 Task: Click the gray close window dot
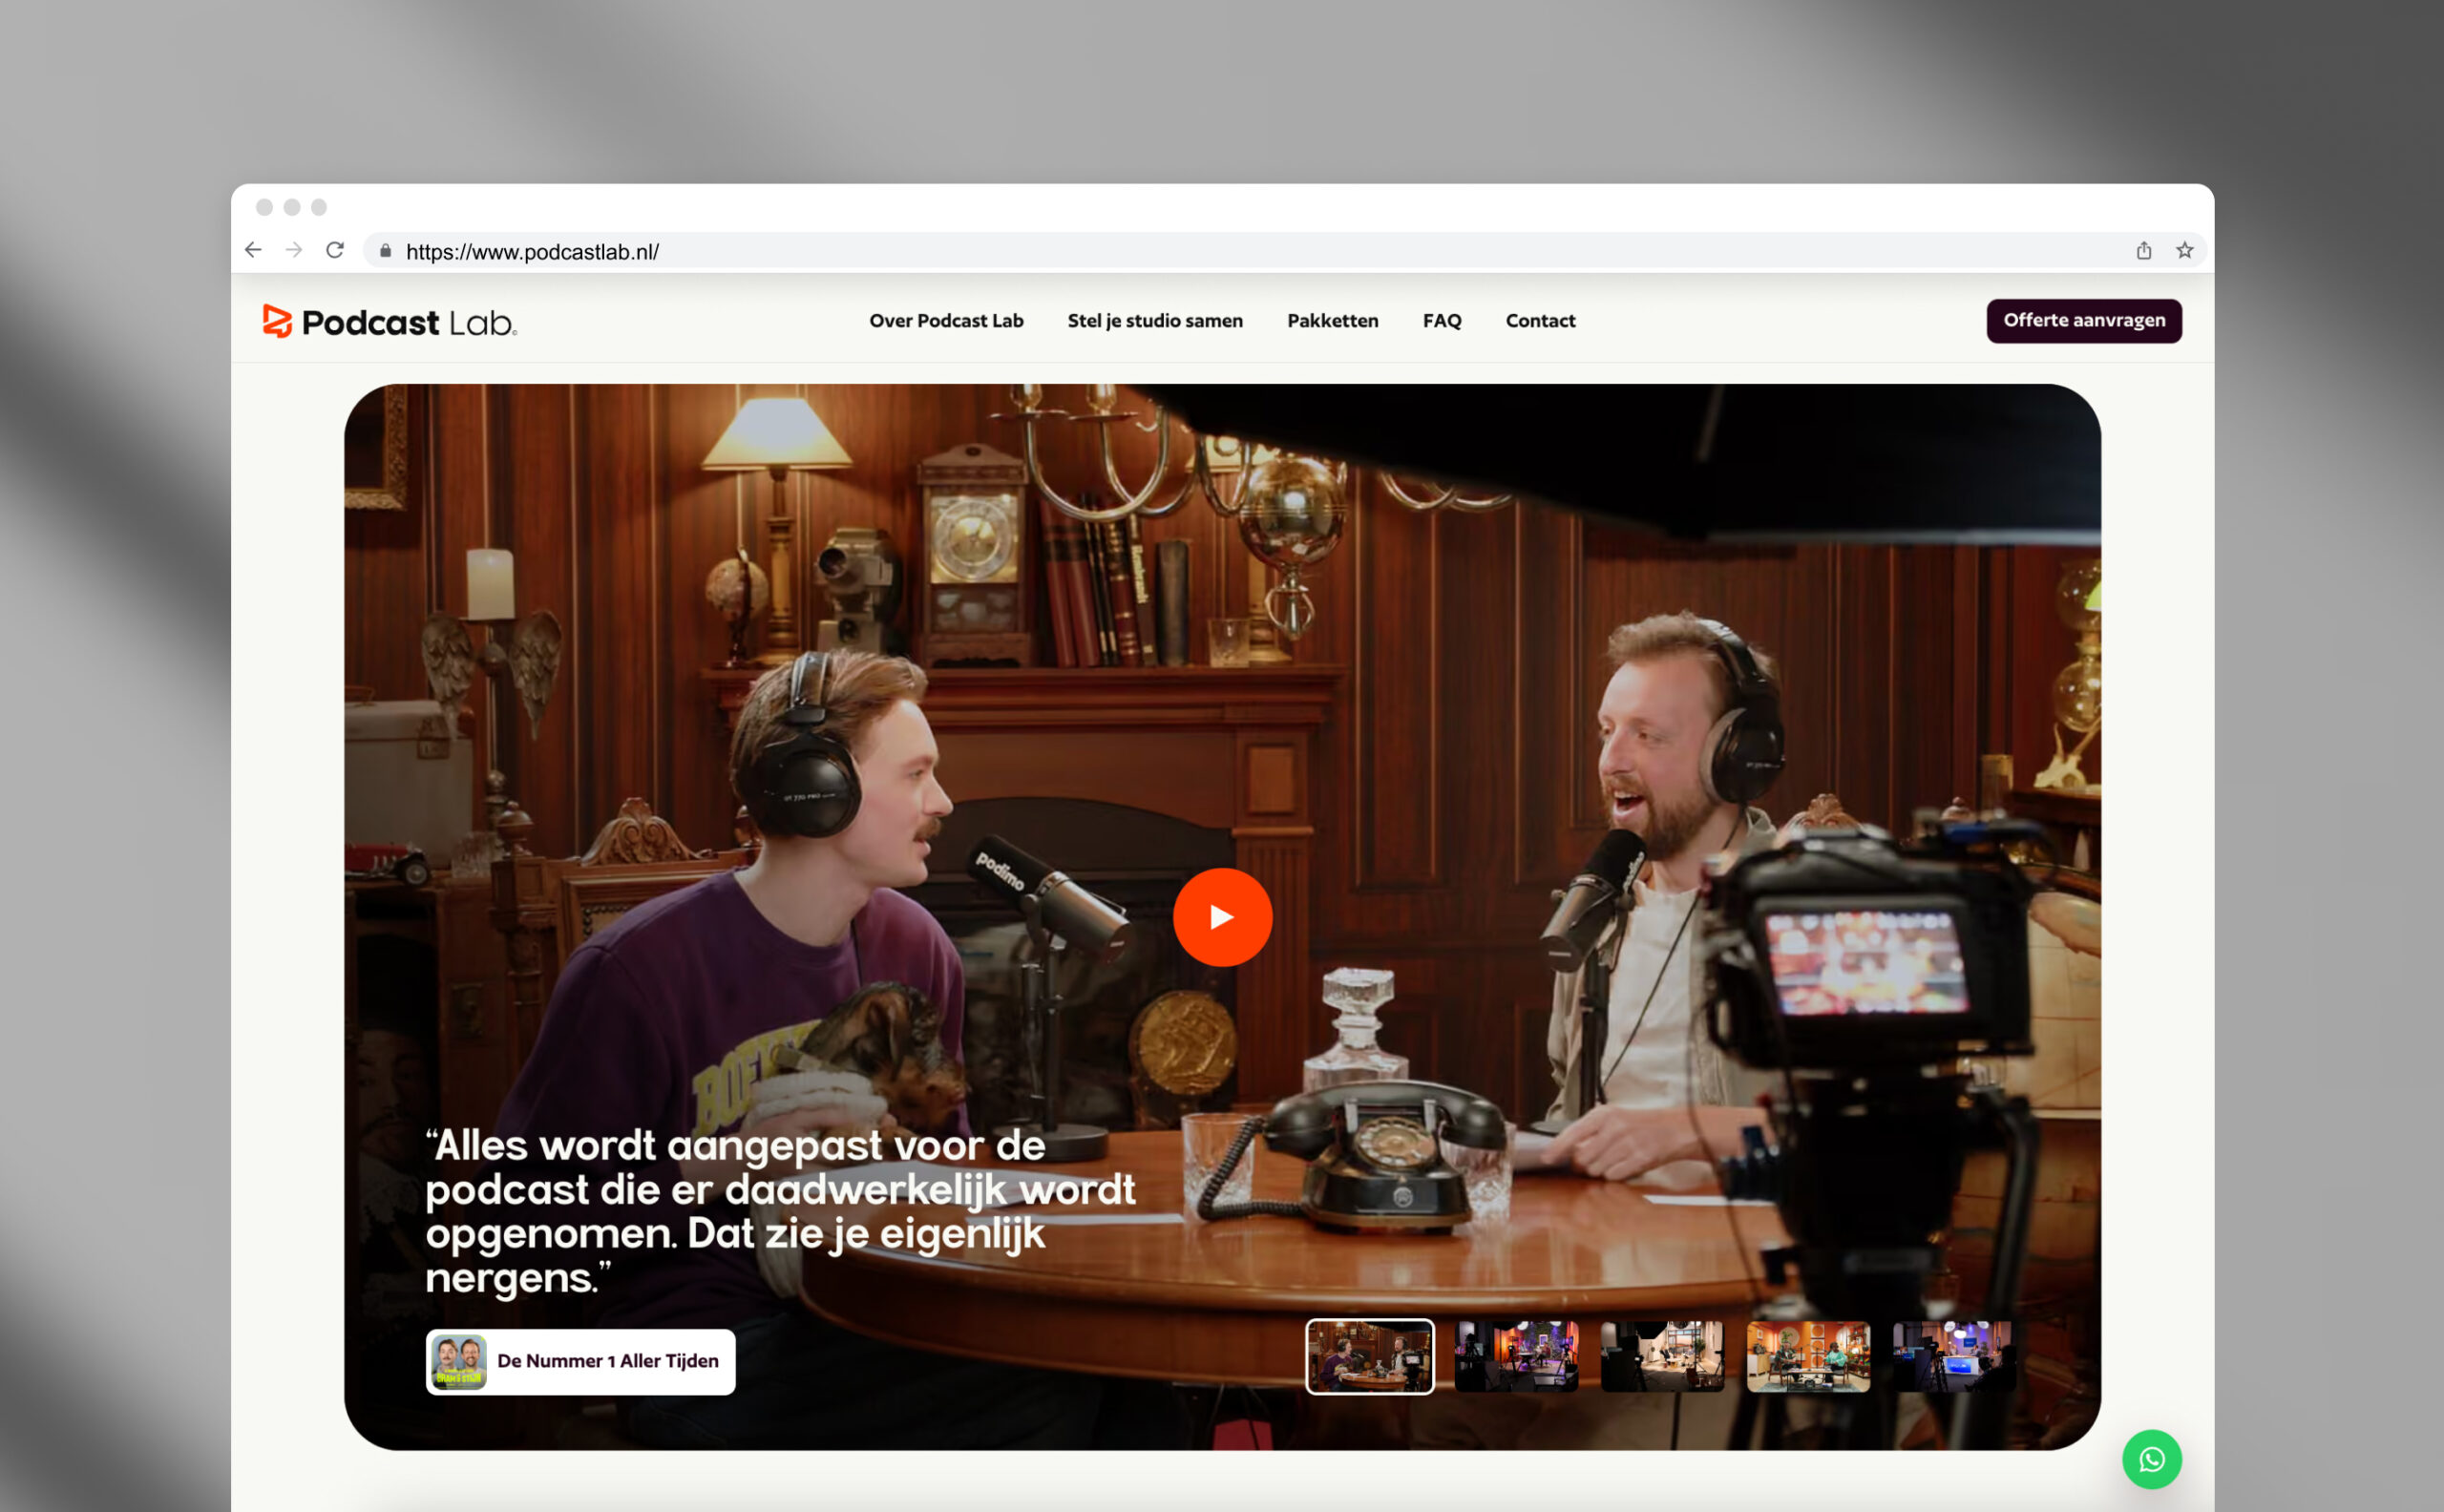click(264, 207)
